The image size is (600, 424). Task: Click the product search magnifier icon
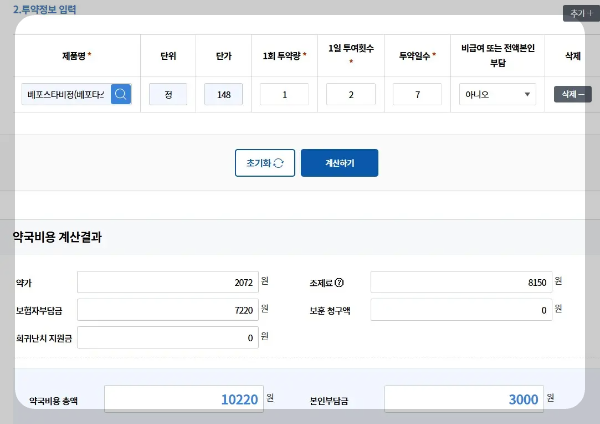[x=121, y=94]
